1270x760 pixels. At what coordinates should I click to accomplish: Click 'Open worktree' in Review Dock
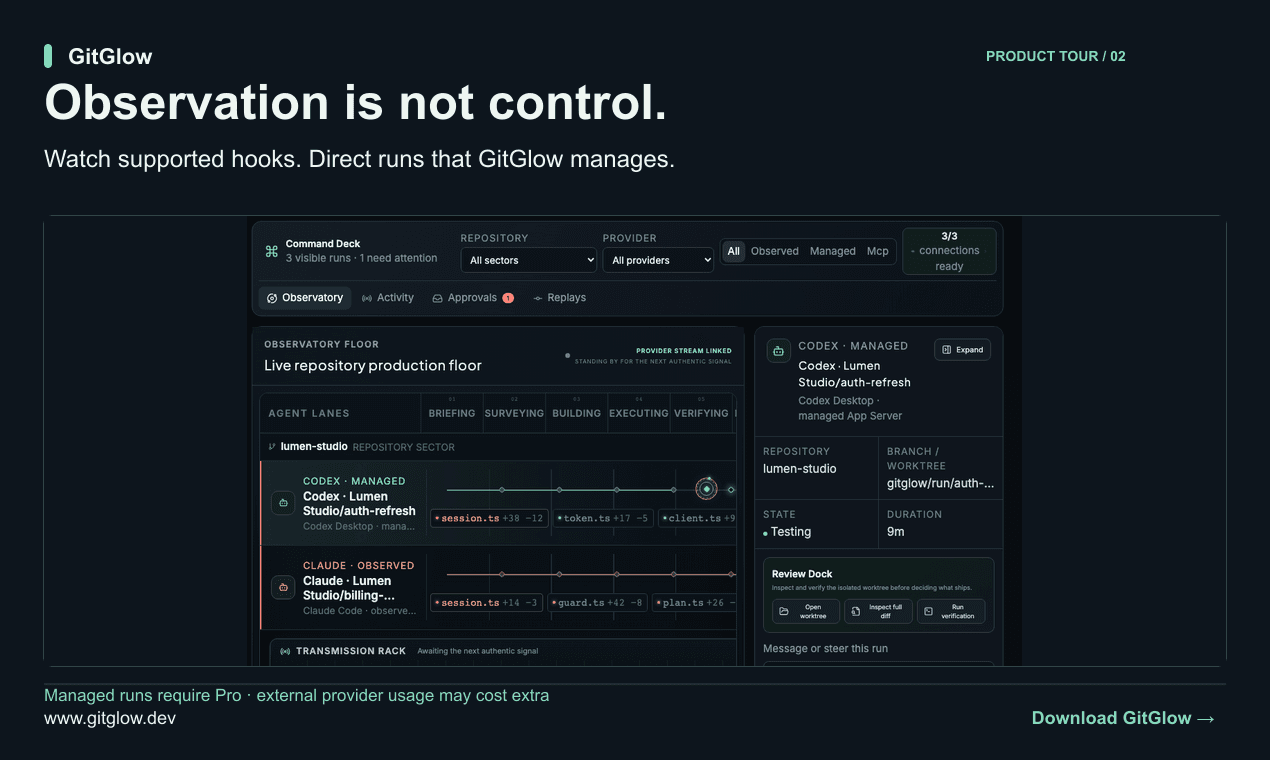[806, 611]
